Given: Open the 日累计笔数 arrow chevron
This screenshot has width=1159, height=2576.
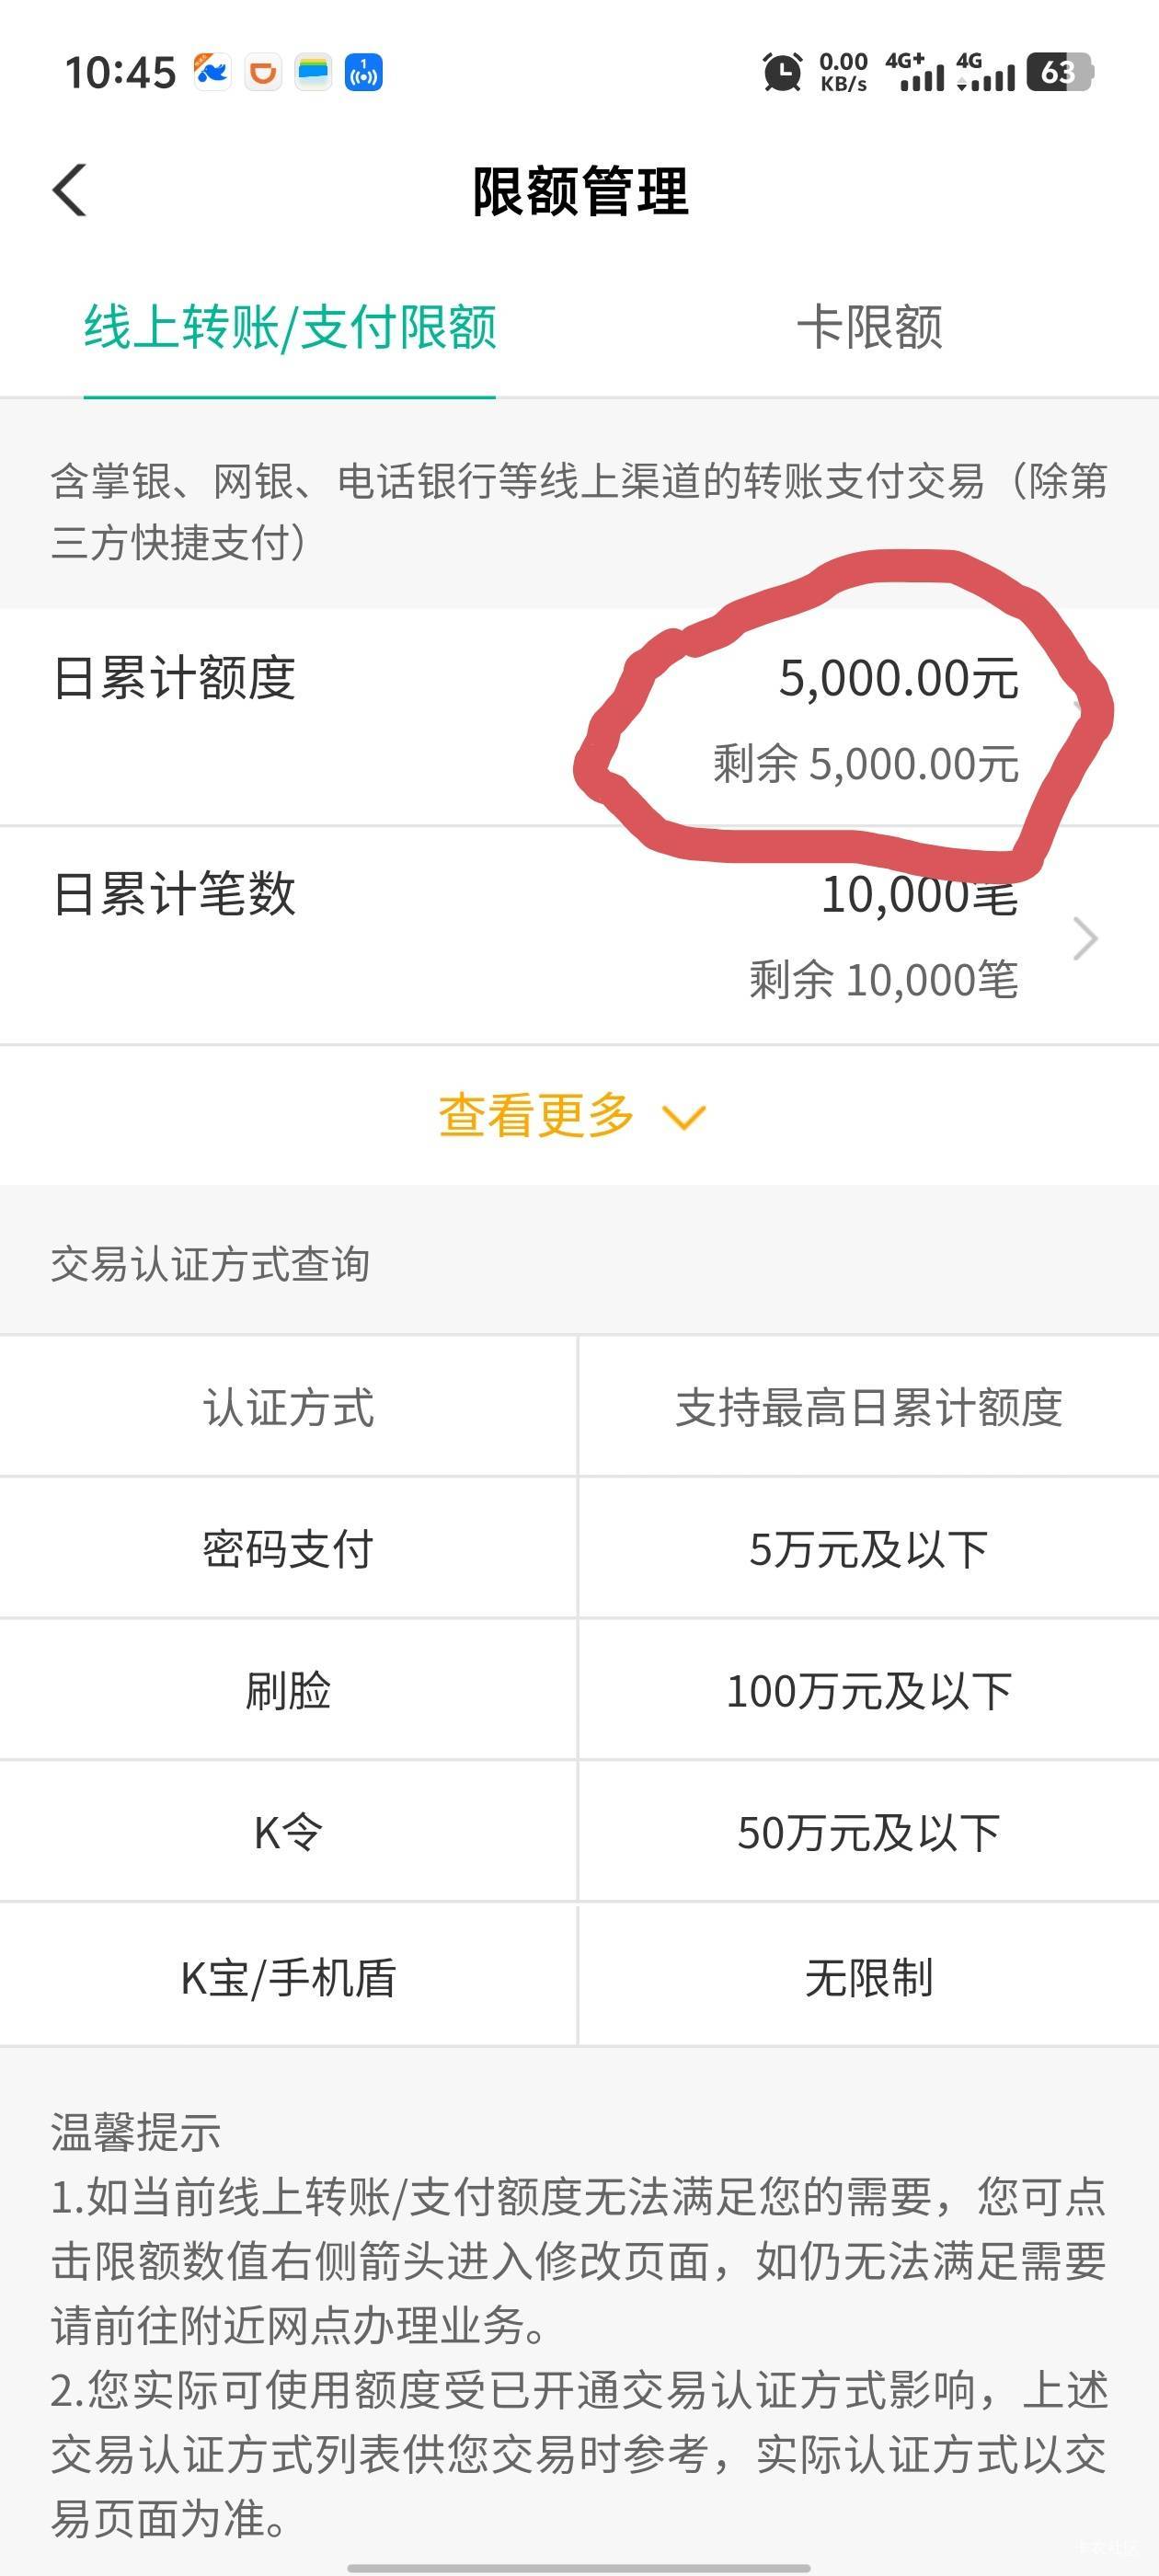Looking at the screenshot, I should click(1085, 938).
